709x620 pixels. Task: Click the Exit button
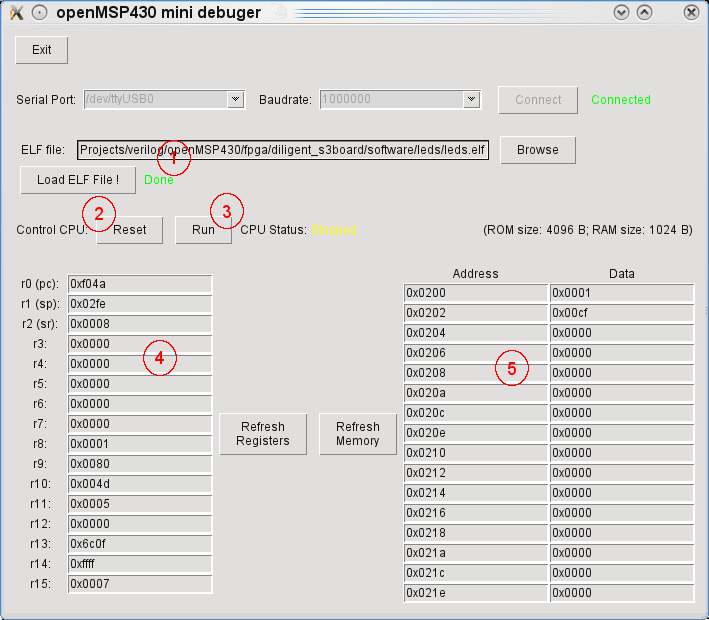pyautogui.click(x=42, y=50)
